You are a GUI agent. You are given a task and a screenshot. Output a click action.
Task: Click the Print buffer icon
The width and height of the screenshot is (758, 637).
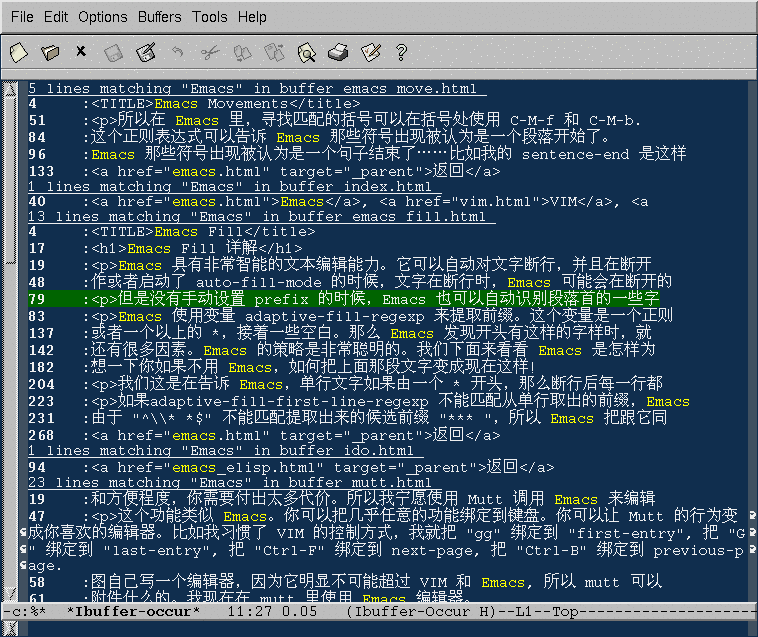[338, 51]
